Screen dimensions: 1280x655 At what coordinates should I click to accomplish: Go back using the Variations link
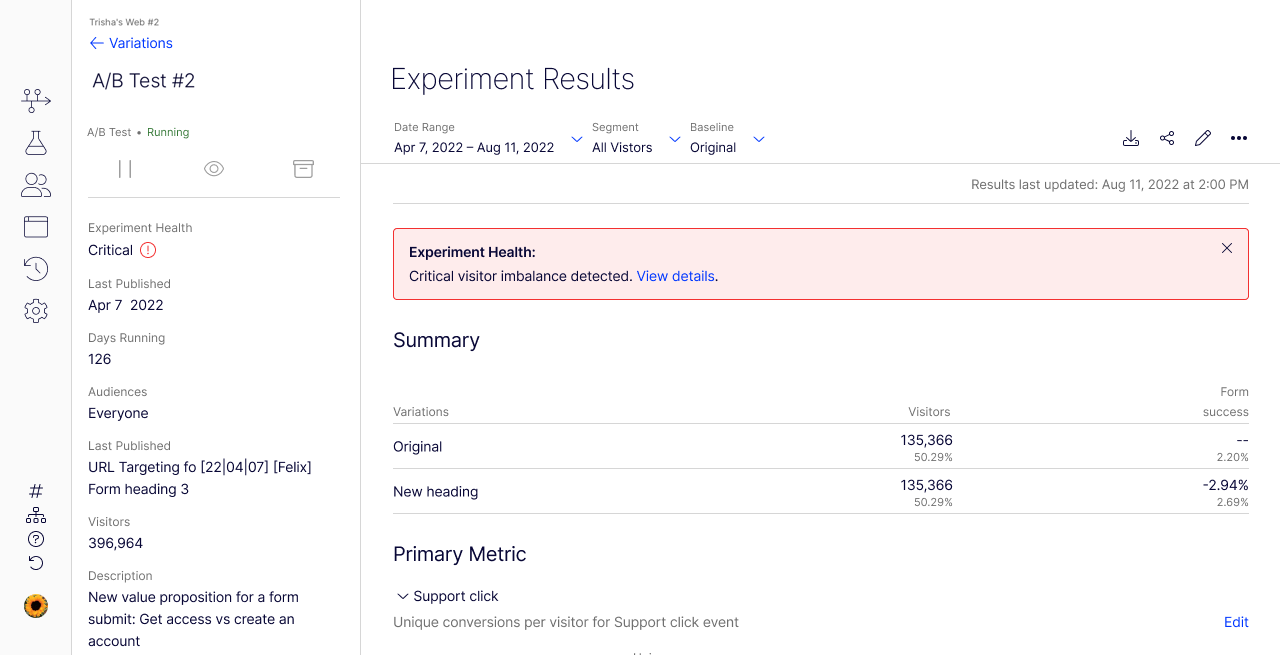pyautogui.click(x=131, y=43)
